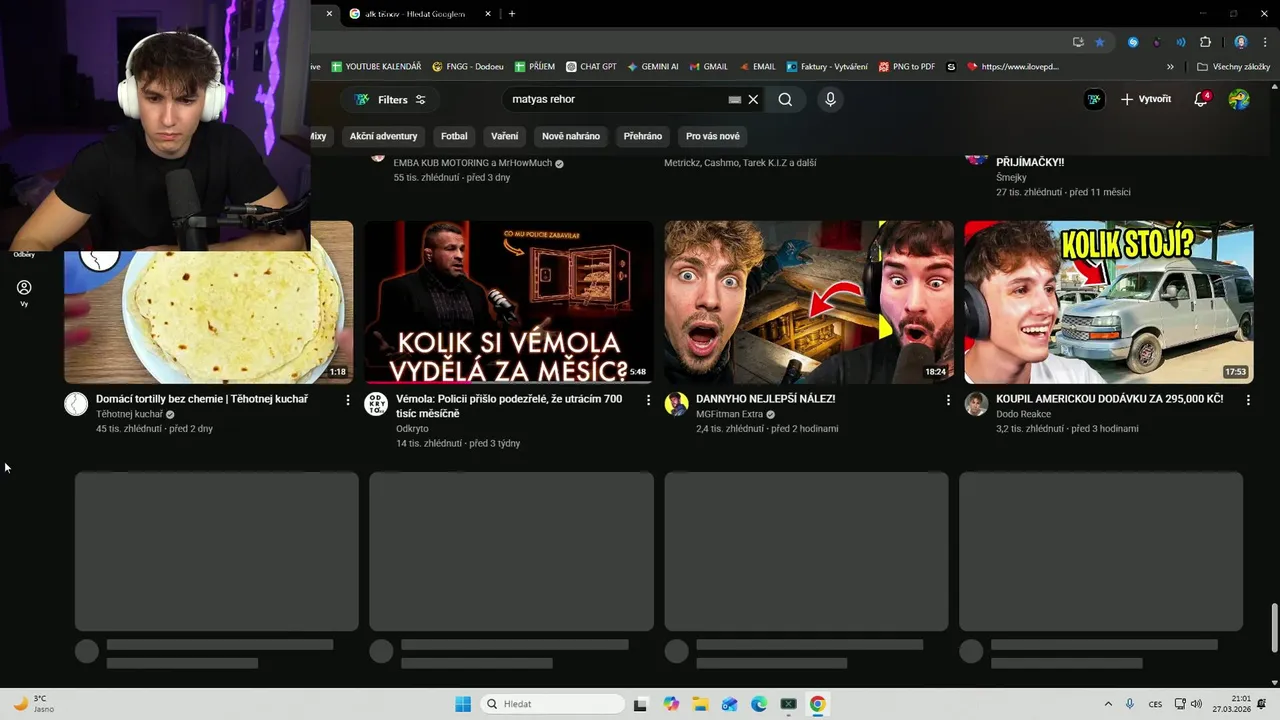Open the Filters button in YouTube
Viewport: 1280px width, 720px height.
coord(390,99)
